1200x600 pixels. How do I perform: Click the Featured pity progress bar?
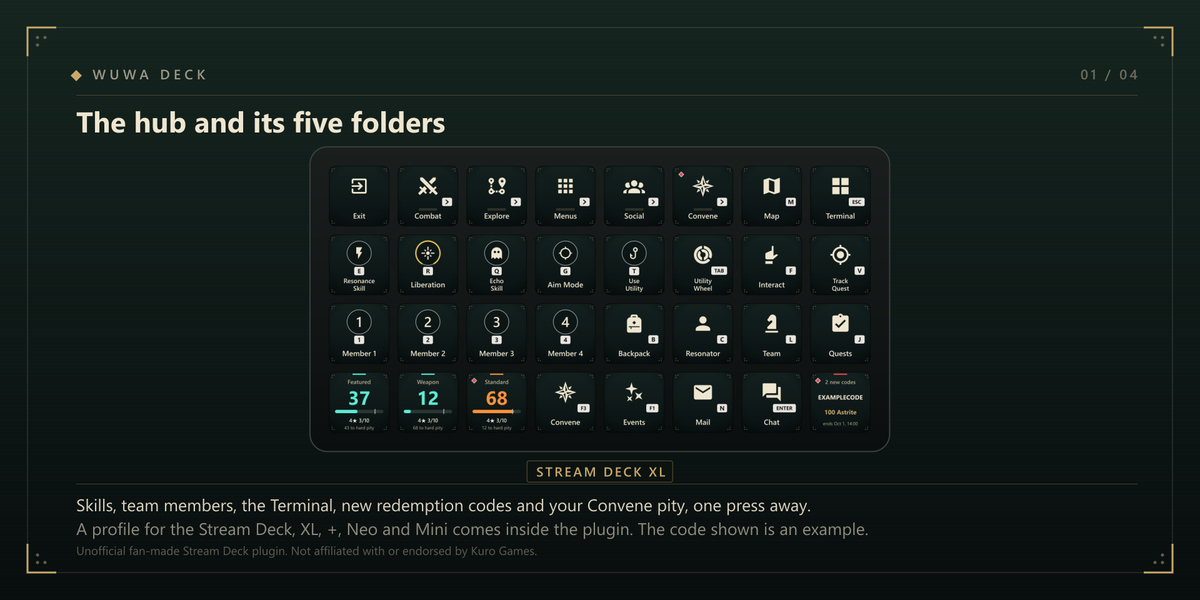click(x=359, y=411)
